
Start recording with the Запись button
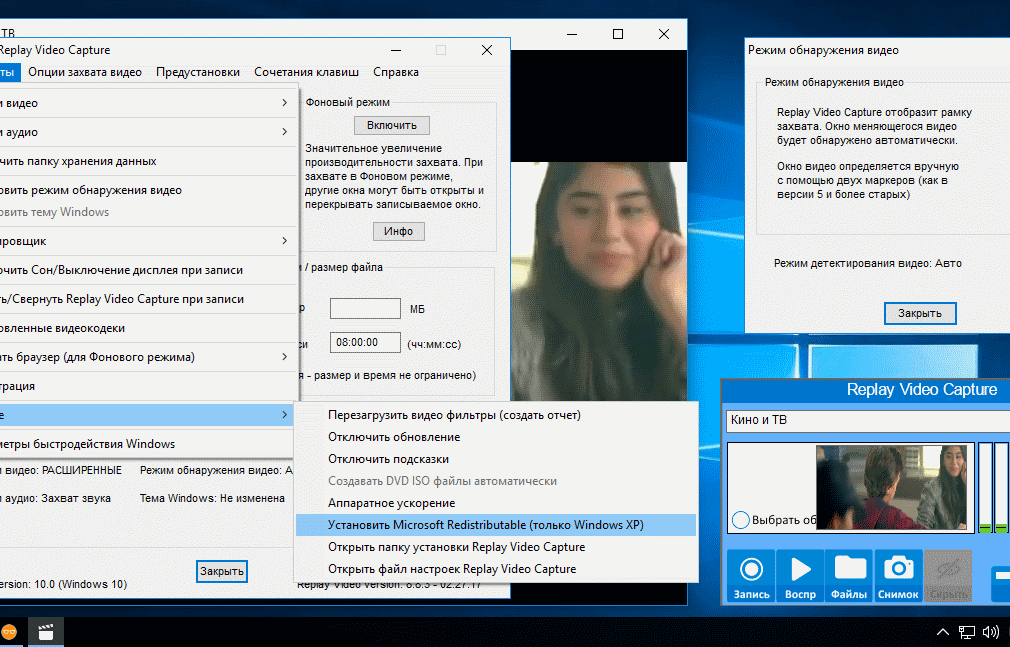[751, 575]
